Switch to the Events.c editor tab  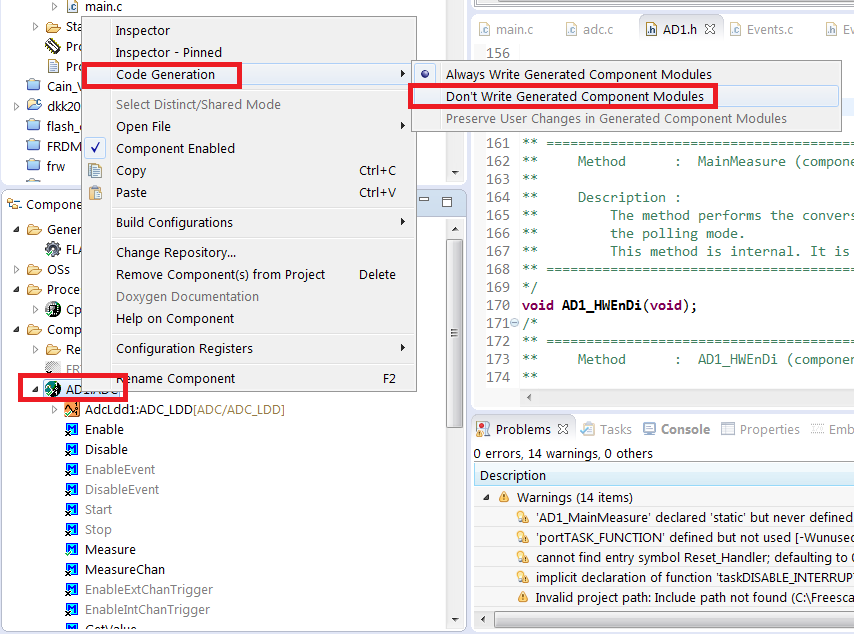761,29
